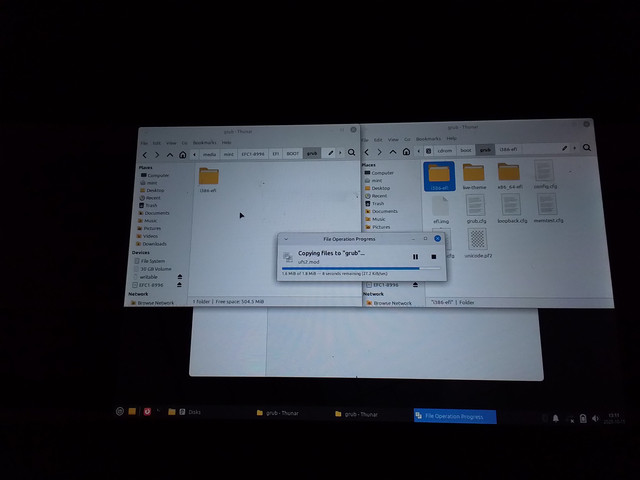Go to parent folder in left Thunar window
The width and height of the screenshot is (640, 480).
170,155
